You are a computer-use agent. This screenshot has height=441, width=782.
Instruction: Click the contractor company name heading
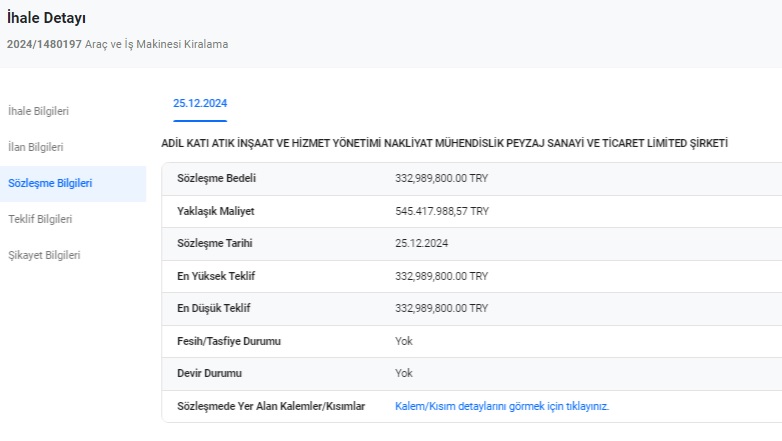(444, 143)
